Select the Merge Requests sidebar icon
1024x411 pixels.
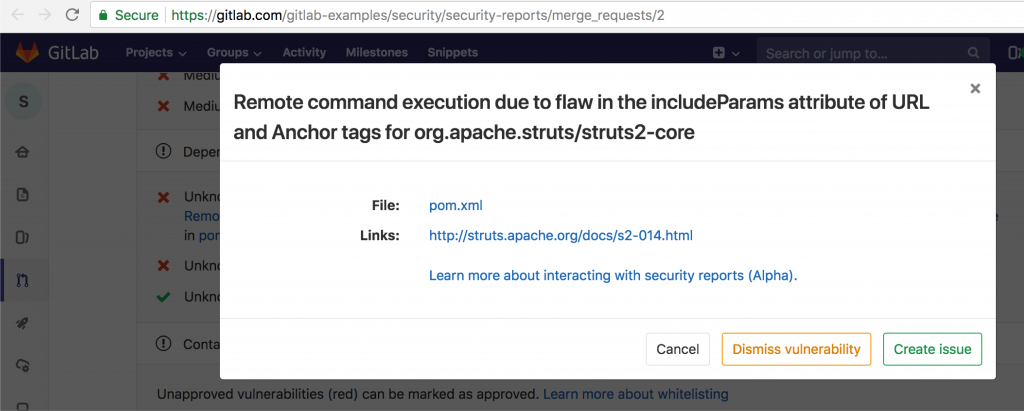click(x=23, y=281)
